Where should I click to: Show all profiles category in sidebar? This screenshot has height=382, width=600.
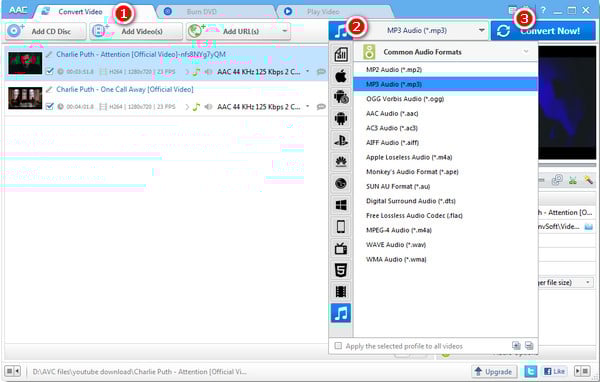341,54
